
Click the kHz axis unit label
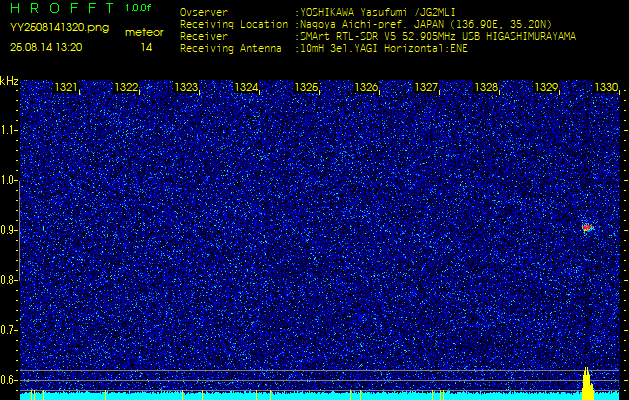tap(9, 81)
